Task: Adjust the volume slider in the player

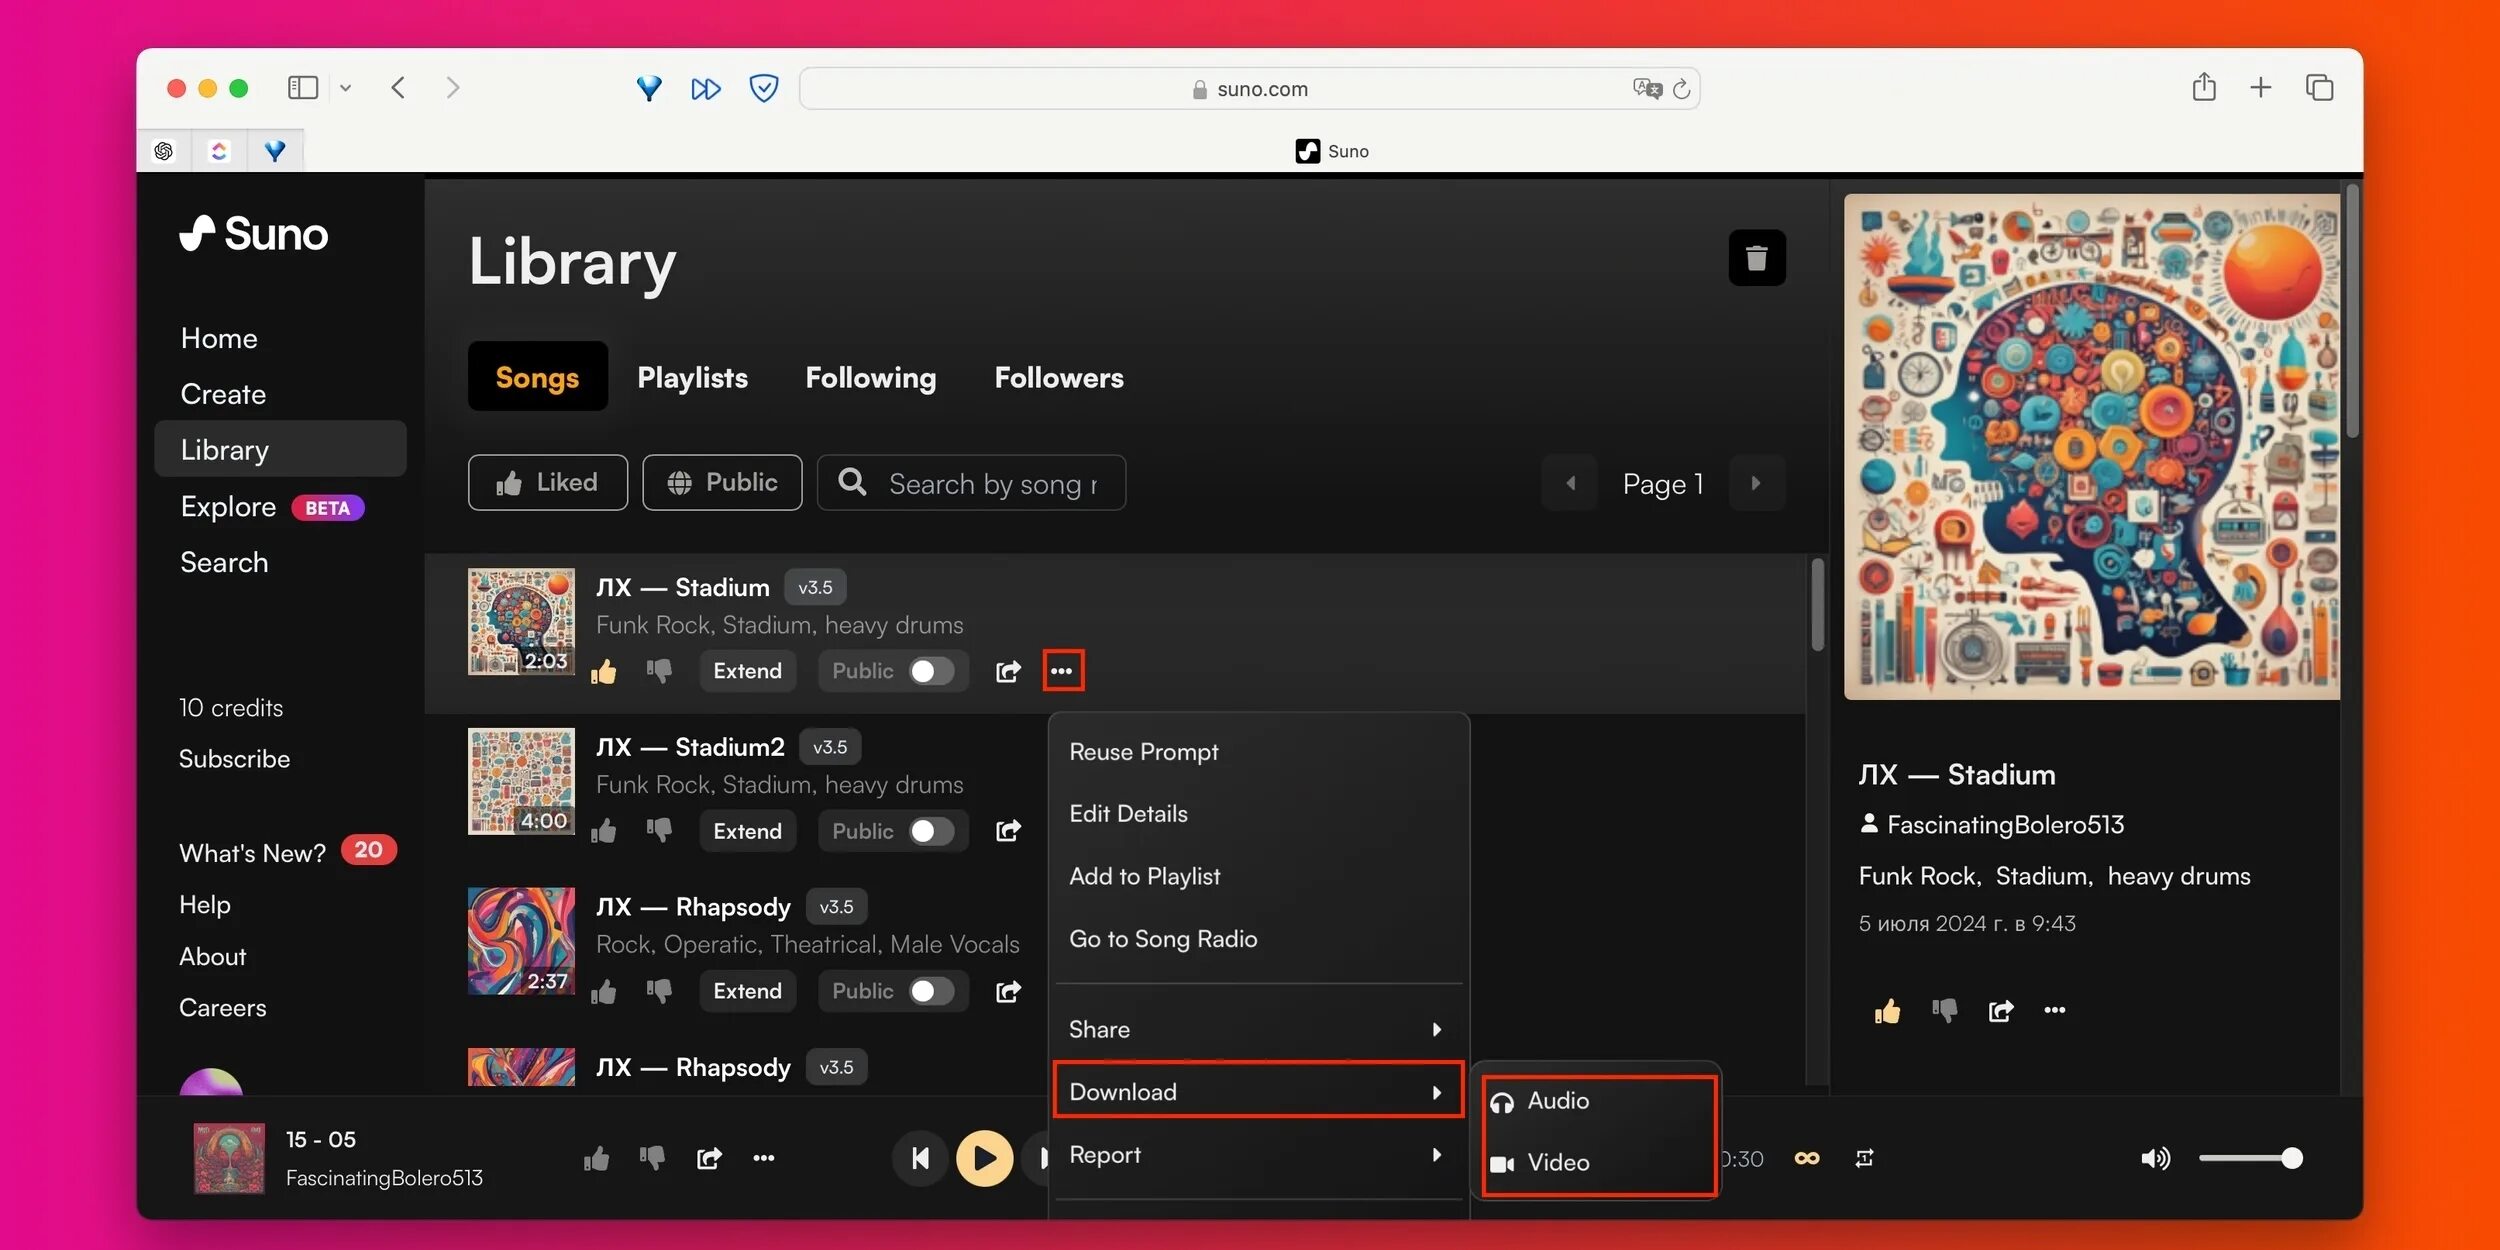Action: [x=2250, y=1158]
